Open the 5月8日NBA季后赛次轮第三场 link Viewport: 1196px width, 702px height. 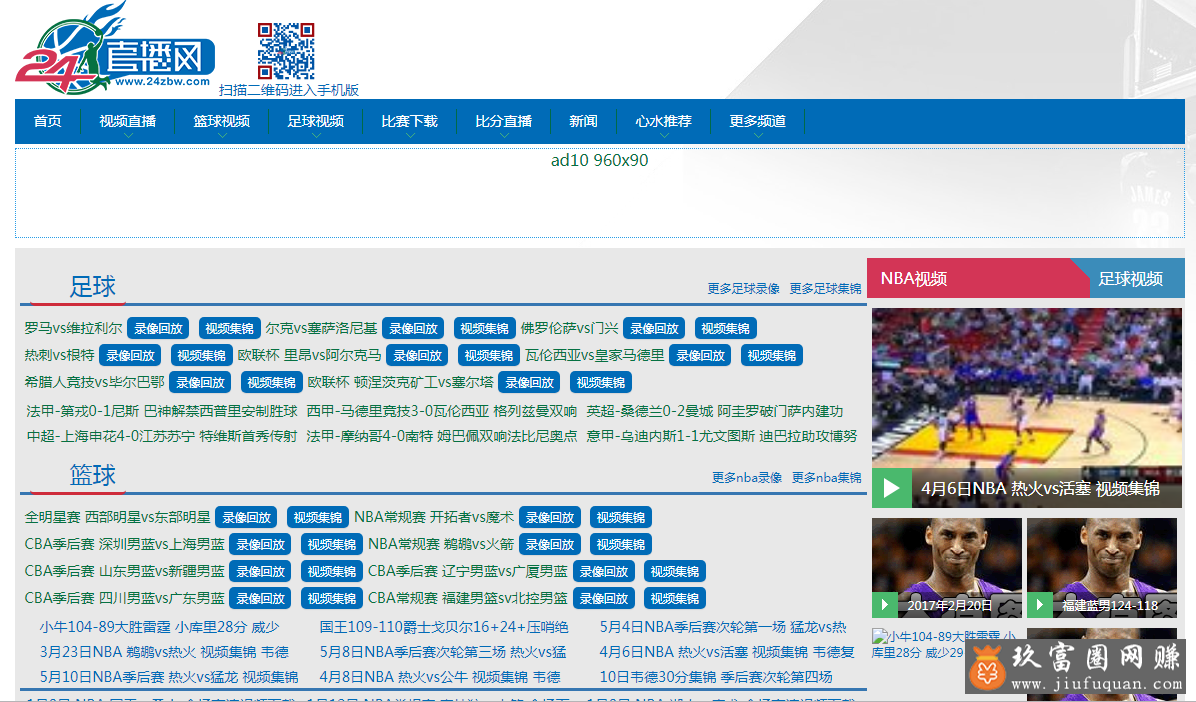point(443,652)
